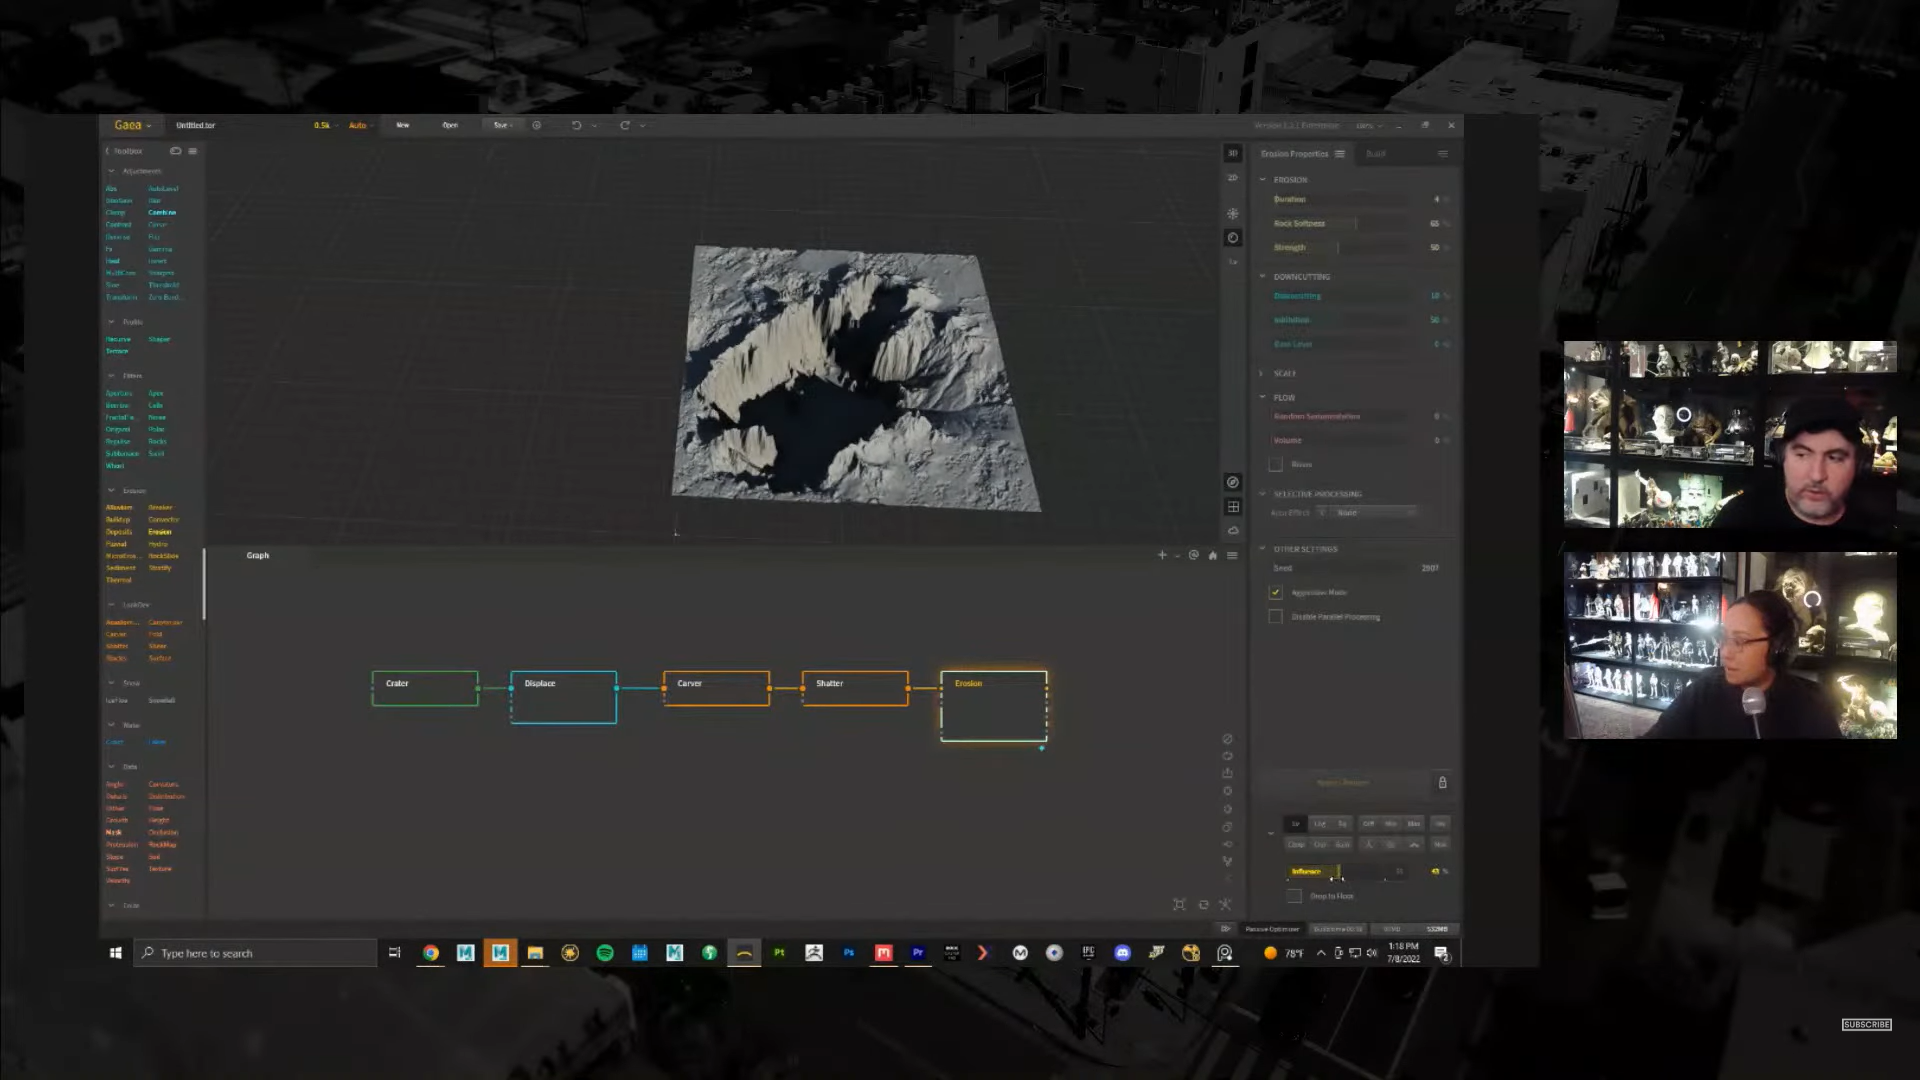Adjust the Influence slider
Viewport: 1920px width, 1080px height.
pos(1340,872)
